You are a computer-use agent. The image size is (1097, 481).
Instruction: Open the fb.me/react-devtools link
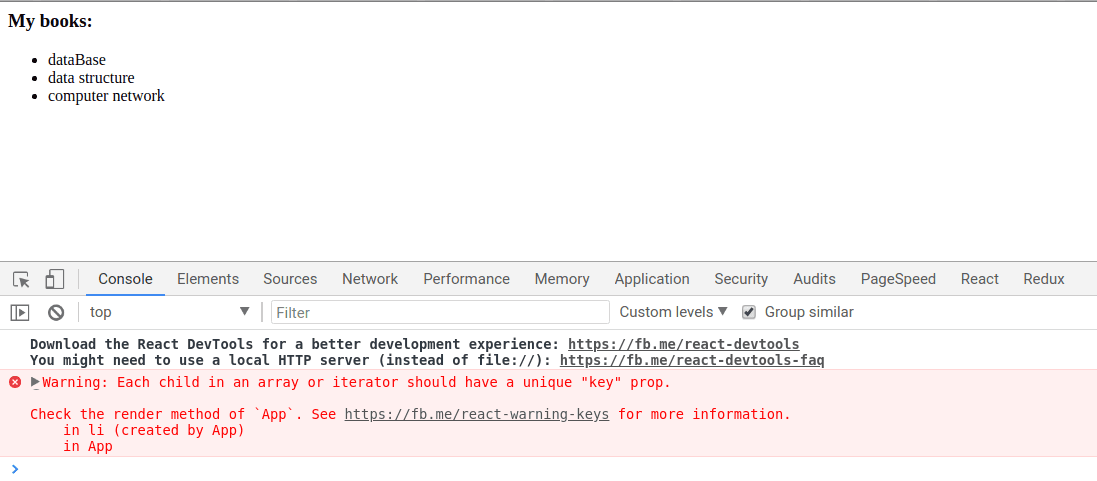(683, 344)
